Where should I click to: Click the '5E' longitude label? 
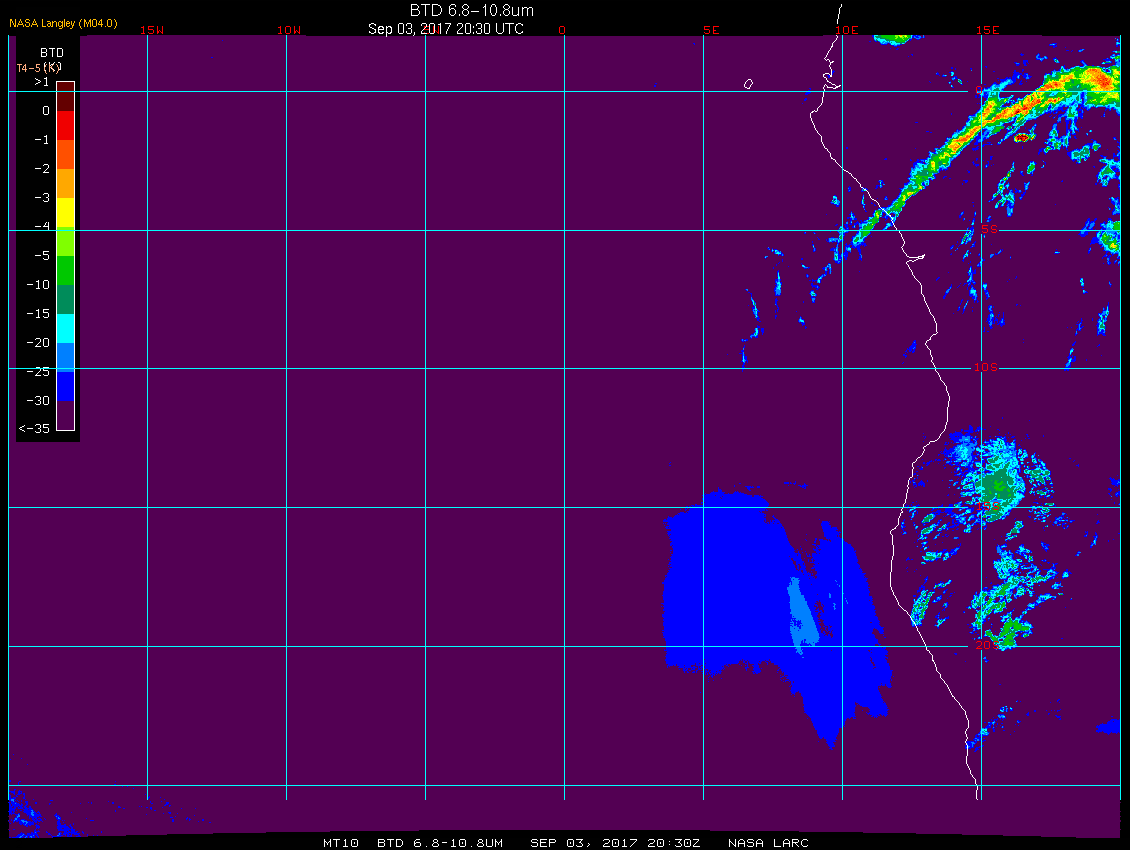pos(711,30)
